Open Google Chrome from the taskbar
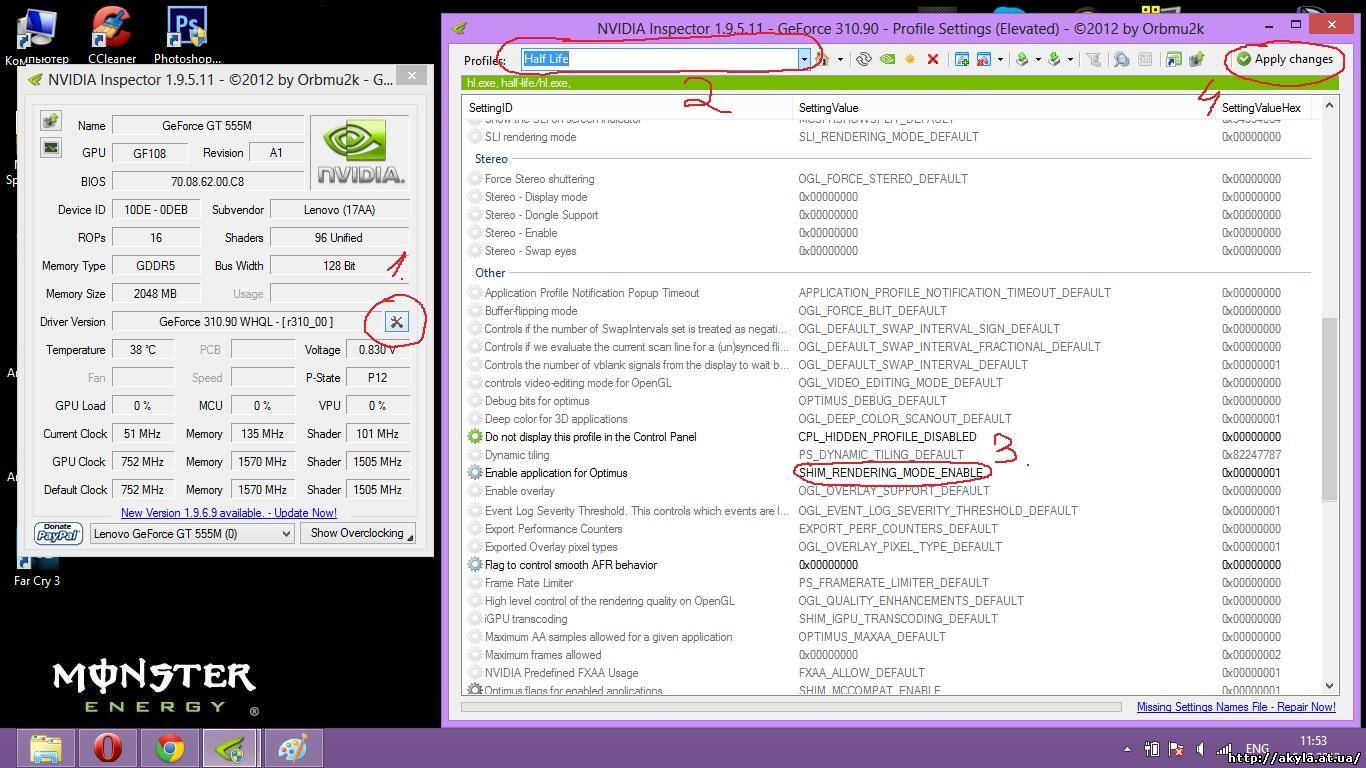This screenshot has height=768, width=1366. click(x=169, y=748)
